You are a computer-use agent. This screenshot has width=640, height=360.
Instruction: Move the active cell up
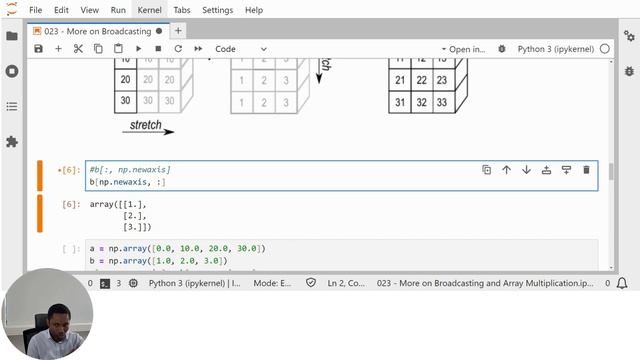coord(507,170)
